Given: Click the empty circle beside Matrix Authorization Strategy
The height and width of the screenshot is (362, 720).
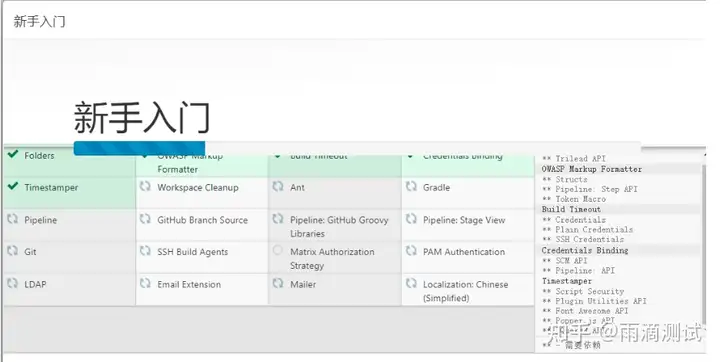Looking at the screenshot, I should [278, 250].
